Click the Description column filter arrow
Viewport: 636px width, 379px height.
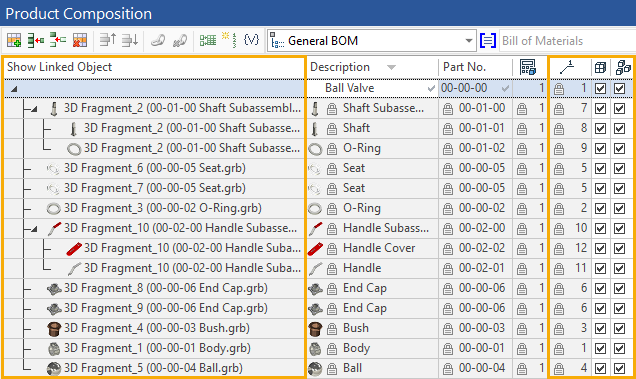click(391, 67)
